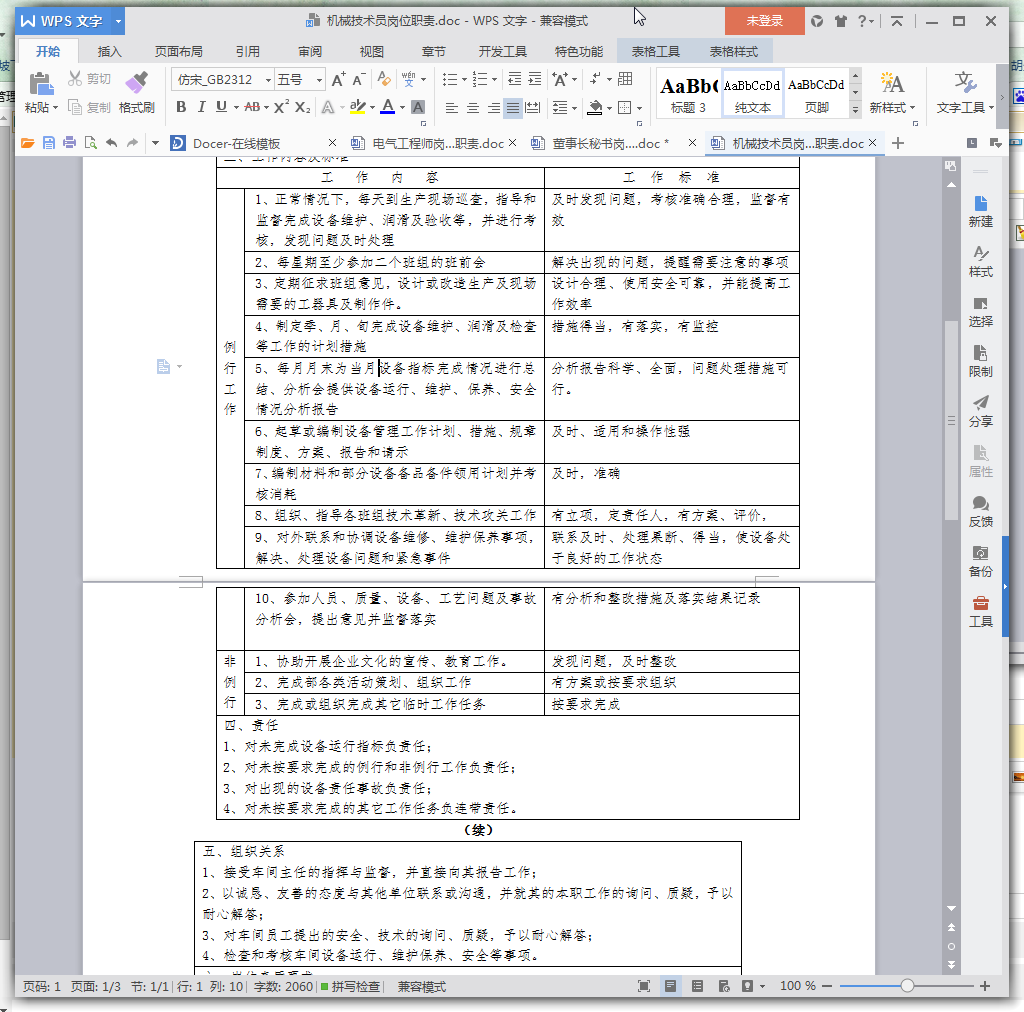Toggle subscript X₂ formatting
This screenshot has height=1012, width=1024.
302,107
